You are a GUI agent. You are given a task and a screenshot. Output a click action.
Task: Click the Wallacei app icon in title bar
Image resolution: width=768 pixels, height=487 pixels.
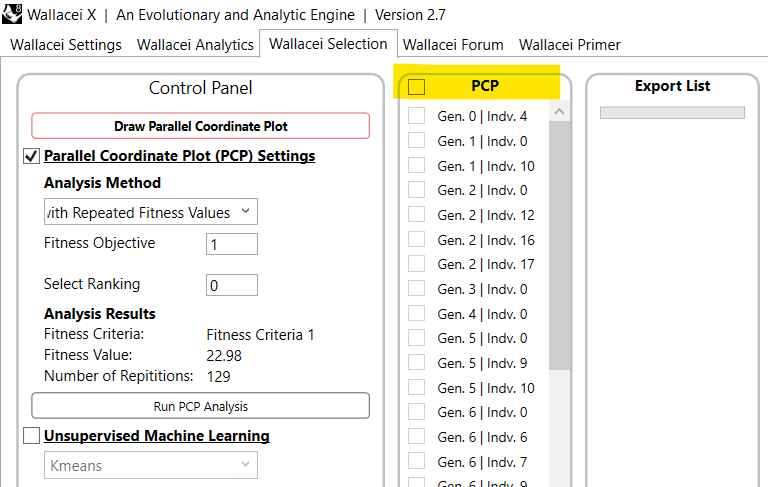pyautogui.click(x=12, y=13)
